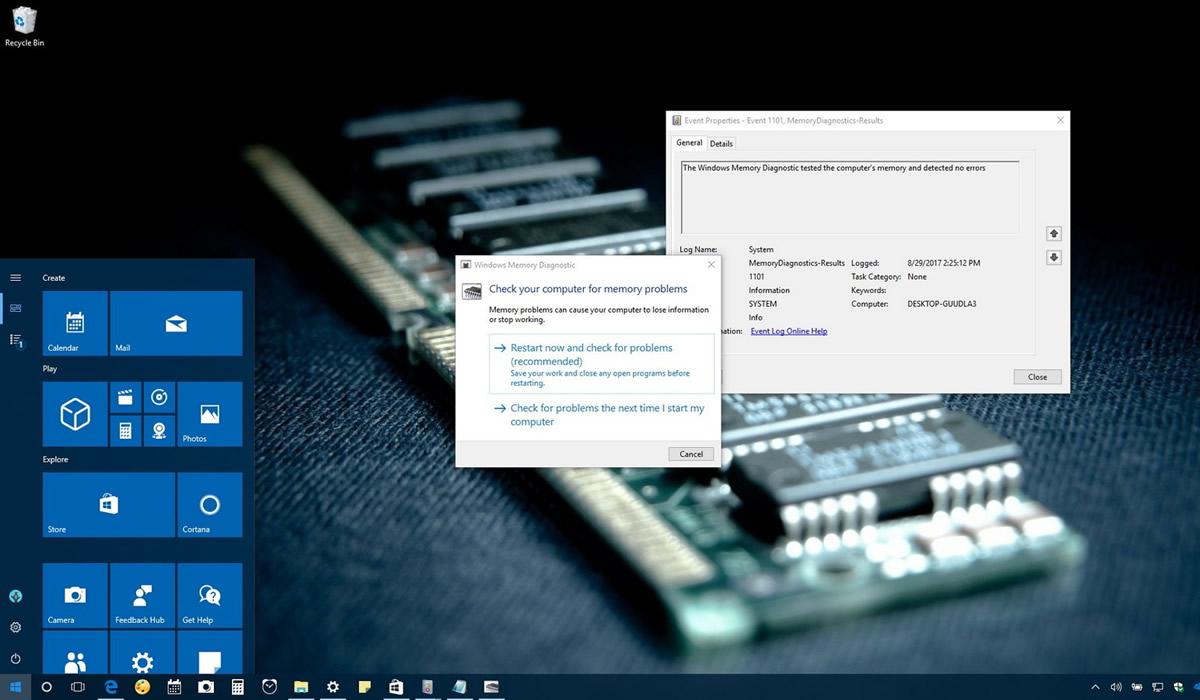Cancel the Windows Memory Diagnostic dialog
The image size is (1200, 700).
pos(691,454)
